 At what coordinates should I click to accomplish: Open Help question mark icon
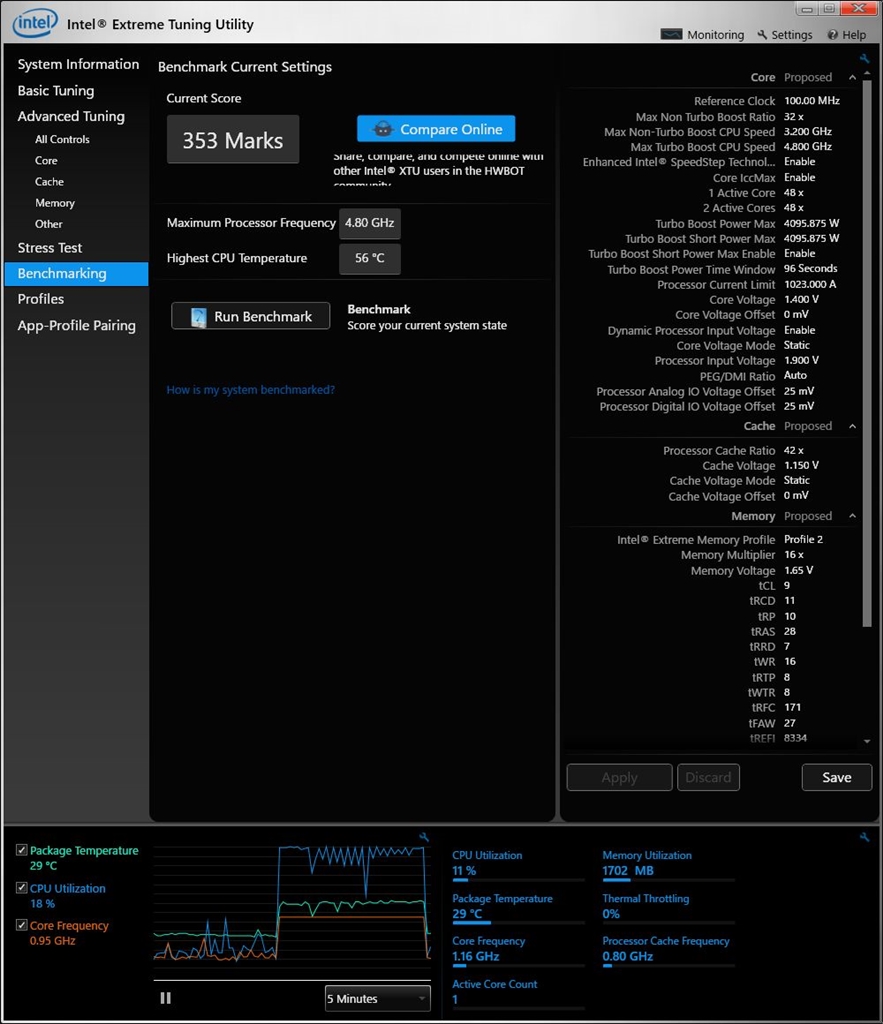point(833,35)
